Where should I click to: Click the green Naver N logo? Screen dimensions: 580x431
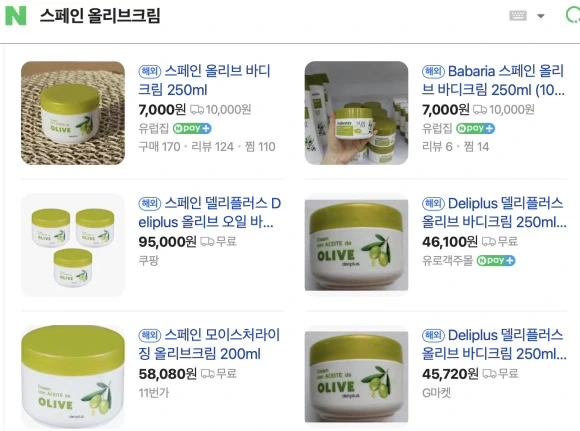click(x=16, y=16)
